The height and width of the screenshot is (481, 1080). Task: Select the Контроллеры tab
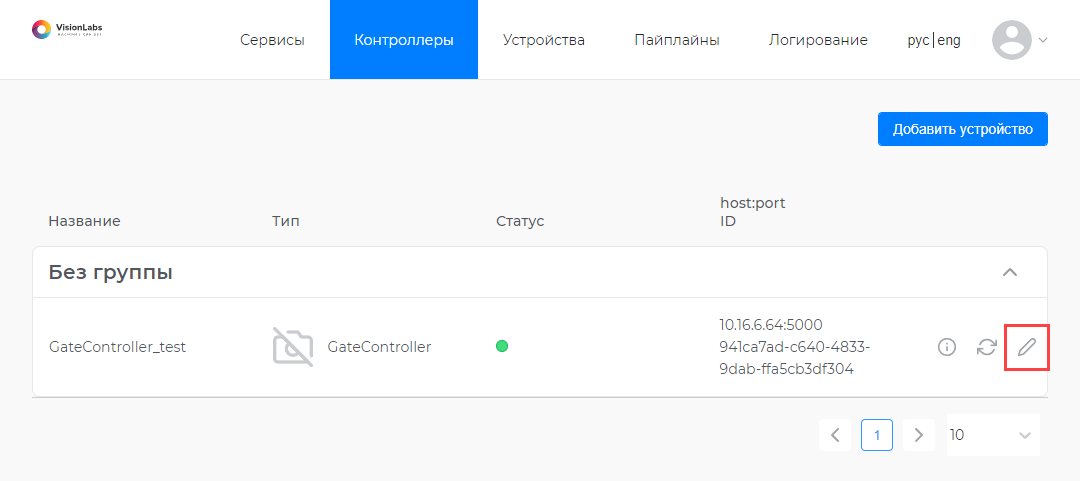coord(404,40)
